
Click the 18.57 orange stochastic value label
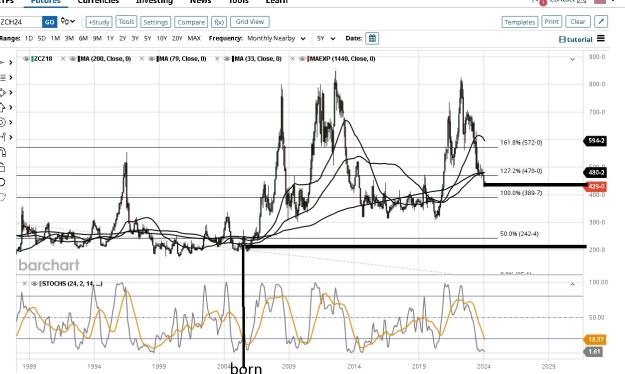[594, 340]
